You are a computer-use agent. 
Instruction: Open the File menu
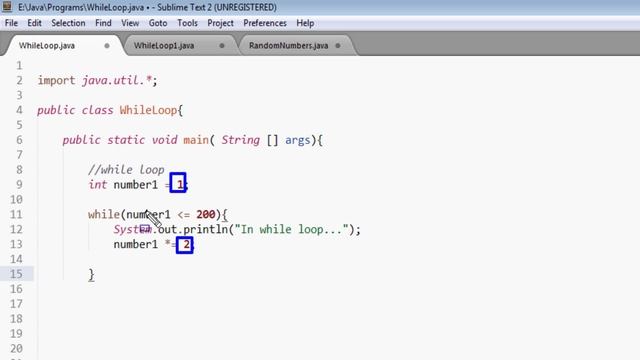[11, 23]
